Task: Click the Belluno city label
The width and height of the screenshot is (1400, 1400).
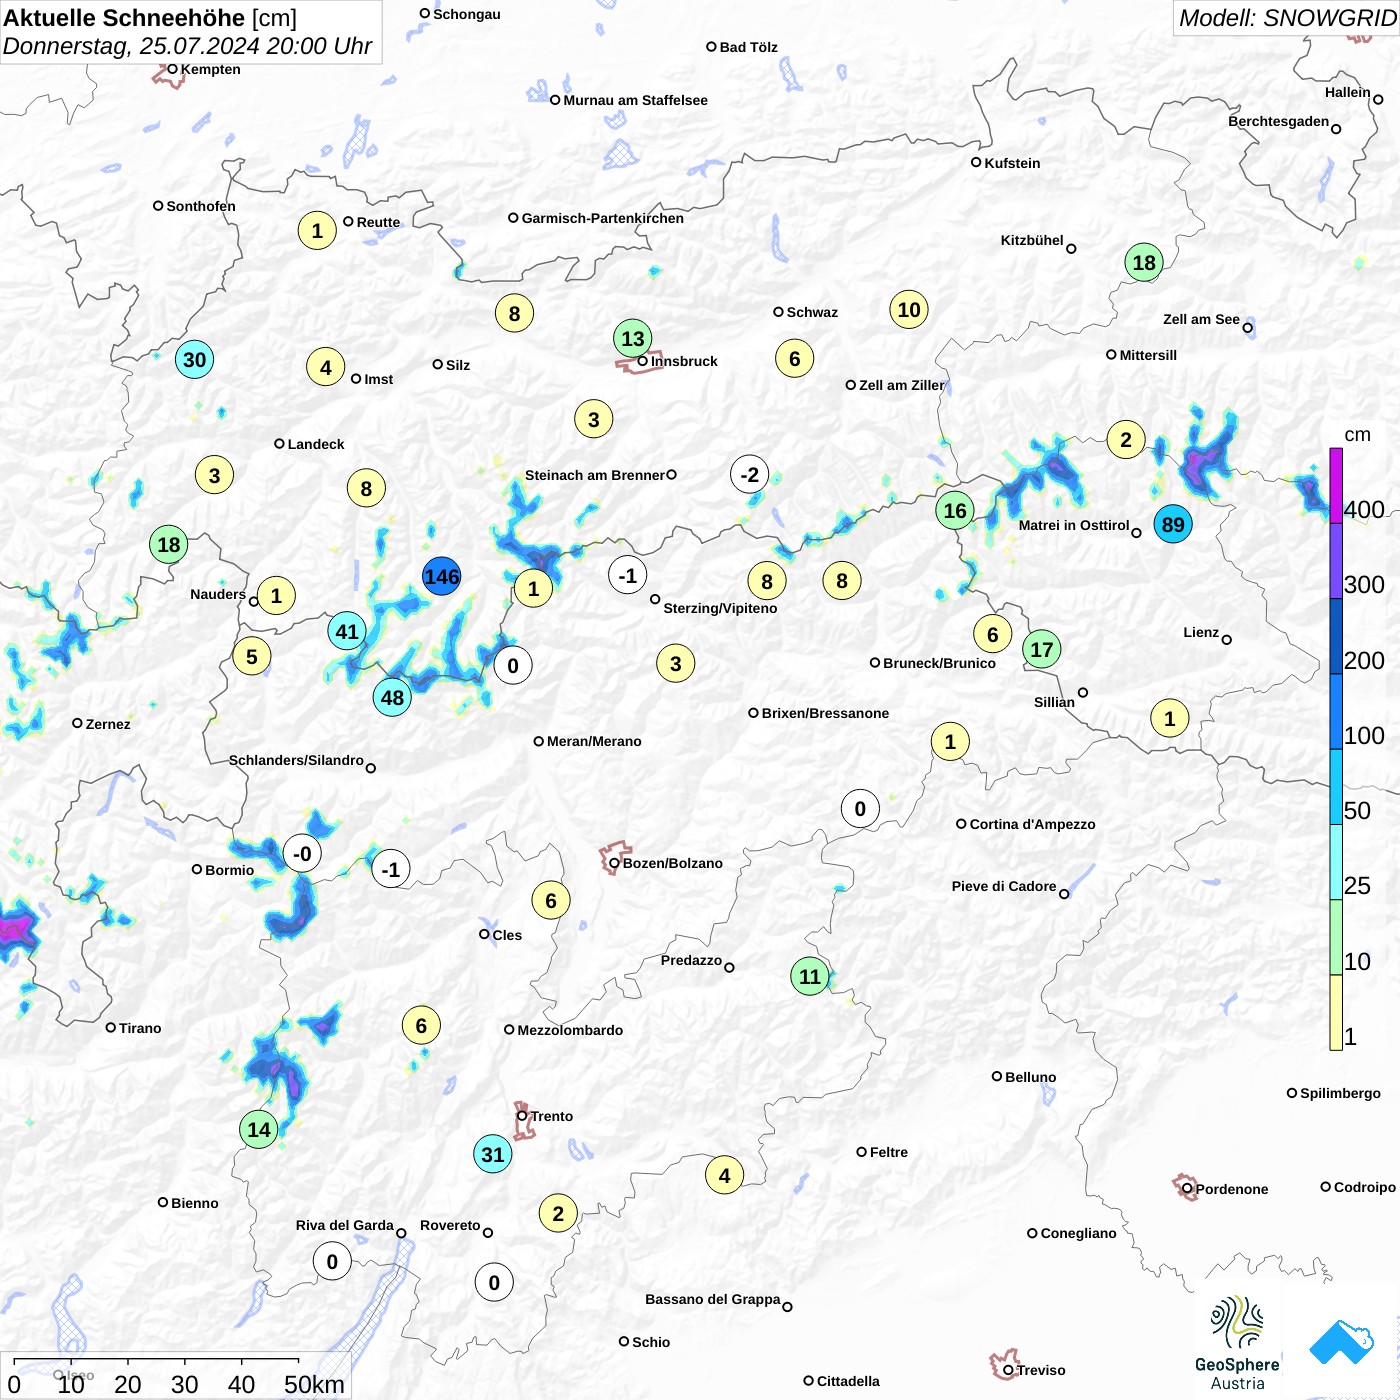Action: (x=1030, y=1077)
